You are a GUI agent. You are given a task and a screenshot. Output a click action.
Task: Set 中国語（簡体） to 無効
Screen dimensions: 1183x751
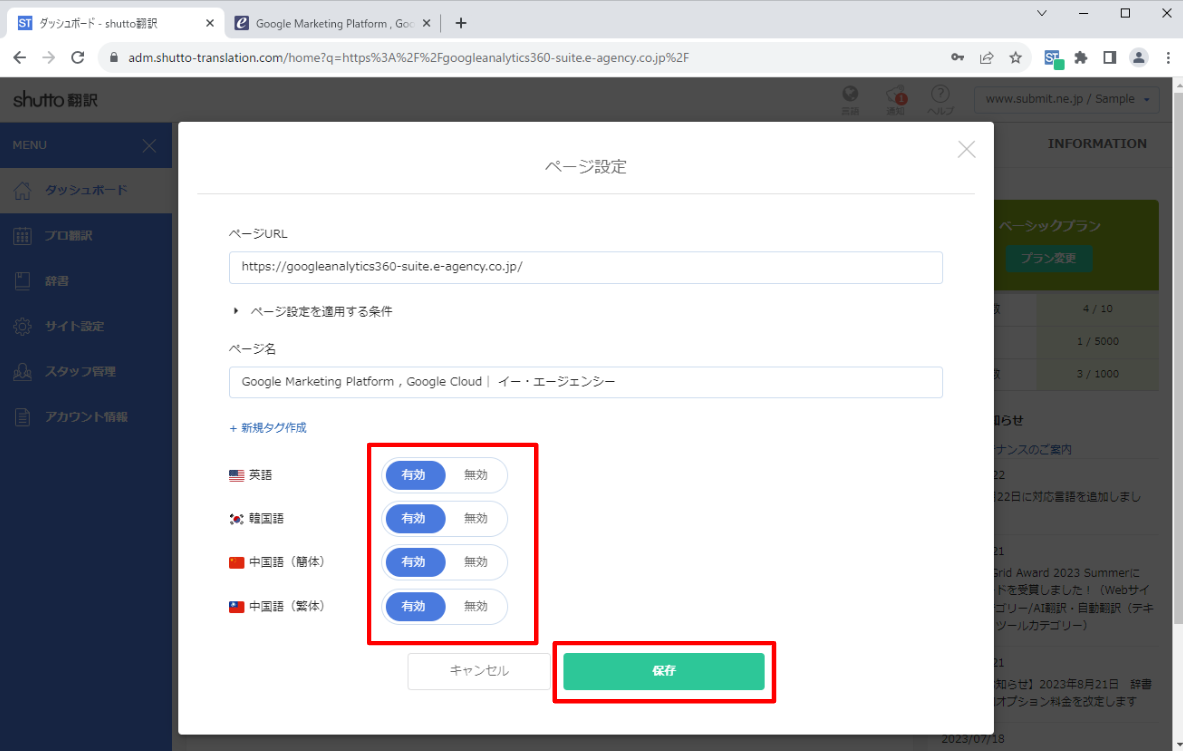click(475, 562)
